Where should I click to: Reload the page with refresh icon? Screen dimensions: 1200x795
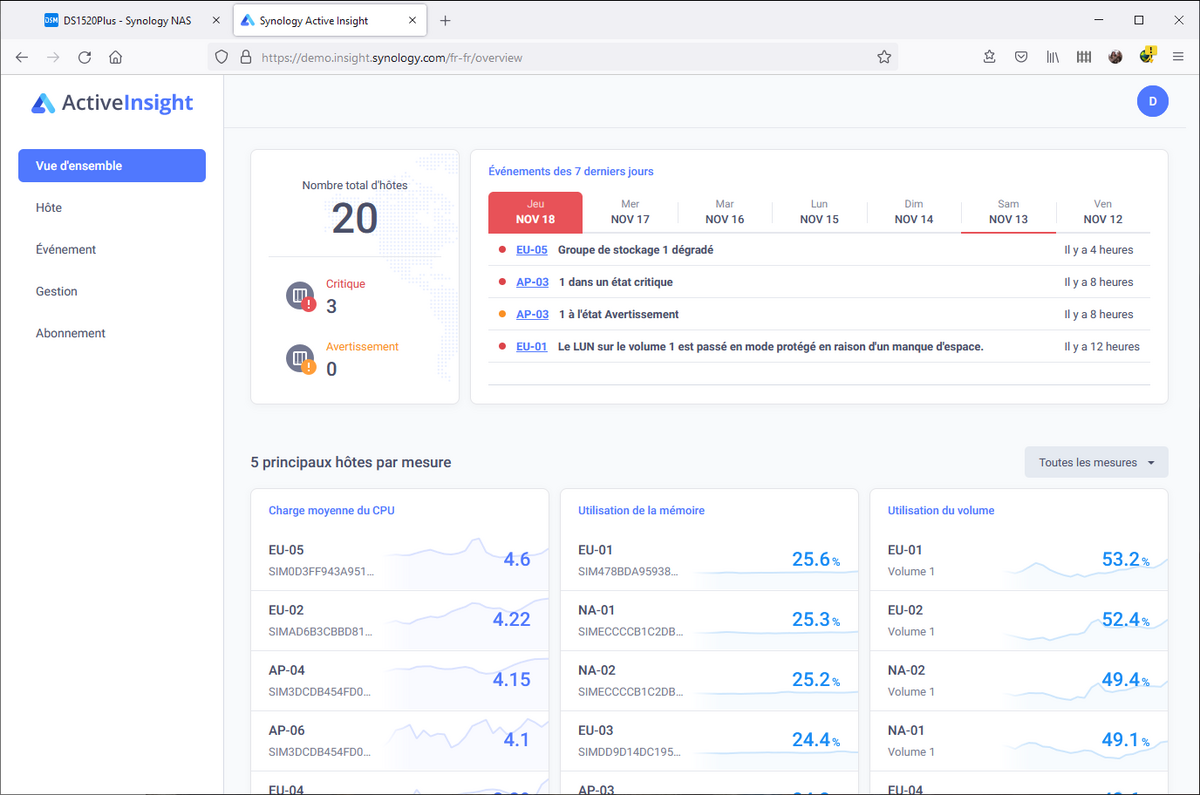coord(85,58)
